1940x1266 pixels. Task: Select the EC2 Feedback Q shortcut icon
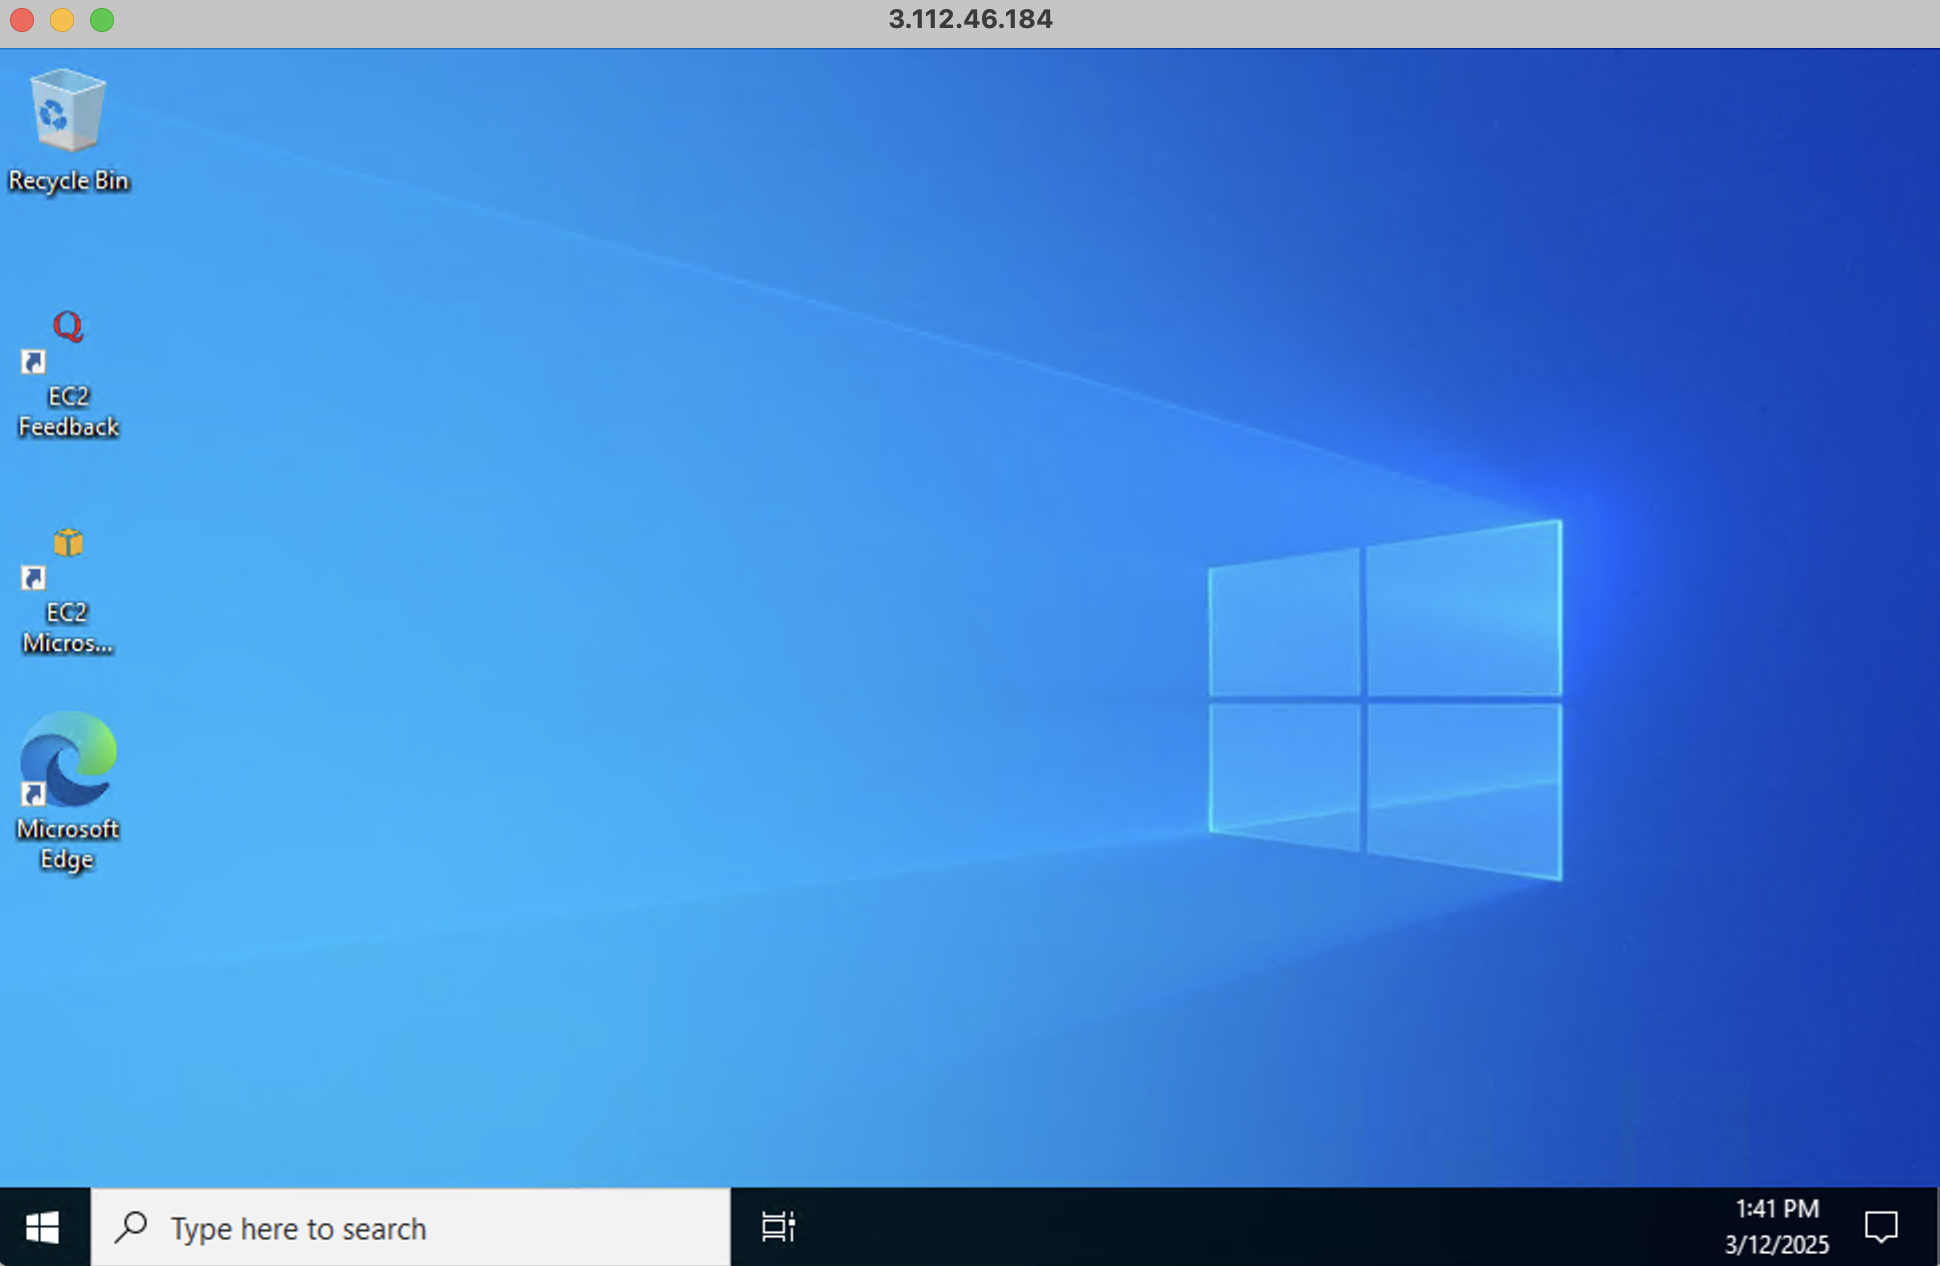(x=68, y=328)
